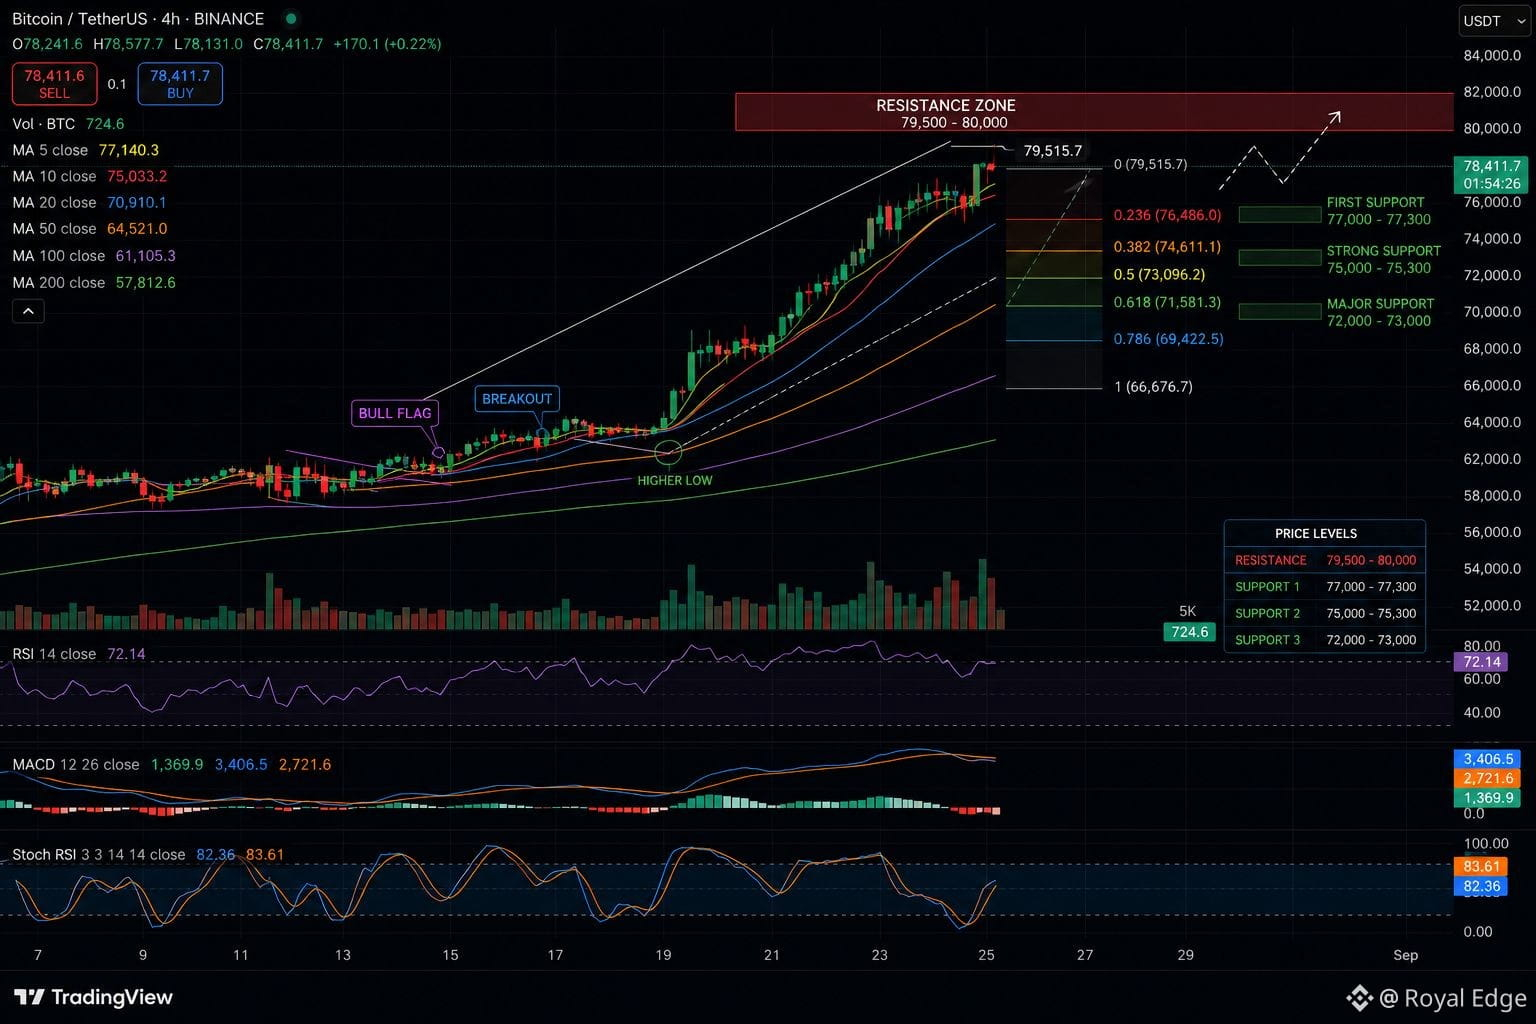Select the red RESISTANCE ZONE box
Viewport: 1536px width, 1024px height.
point(1094,112)
